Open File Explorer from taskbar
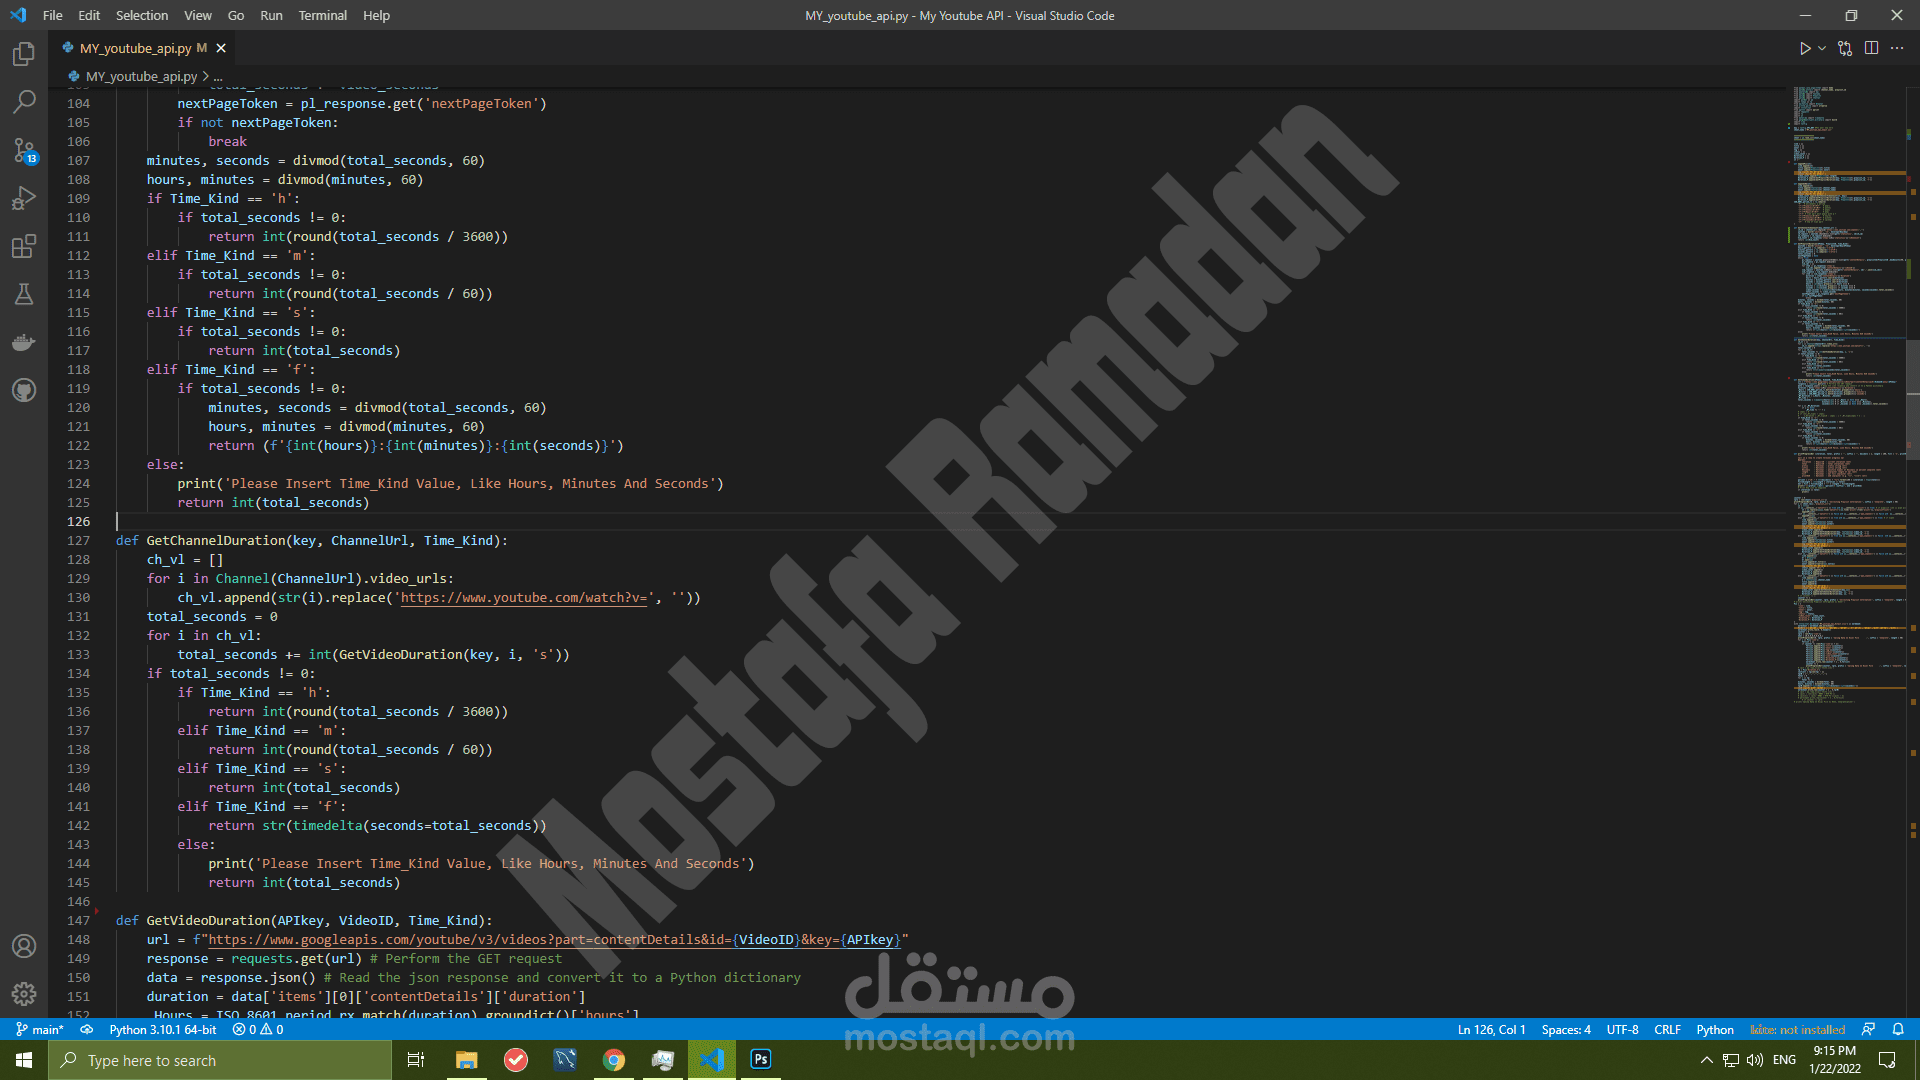The width and height of the screenshot is (1920, 1080). point(466,1060)
